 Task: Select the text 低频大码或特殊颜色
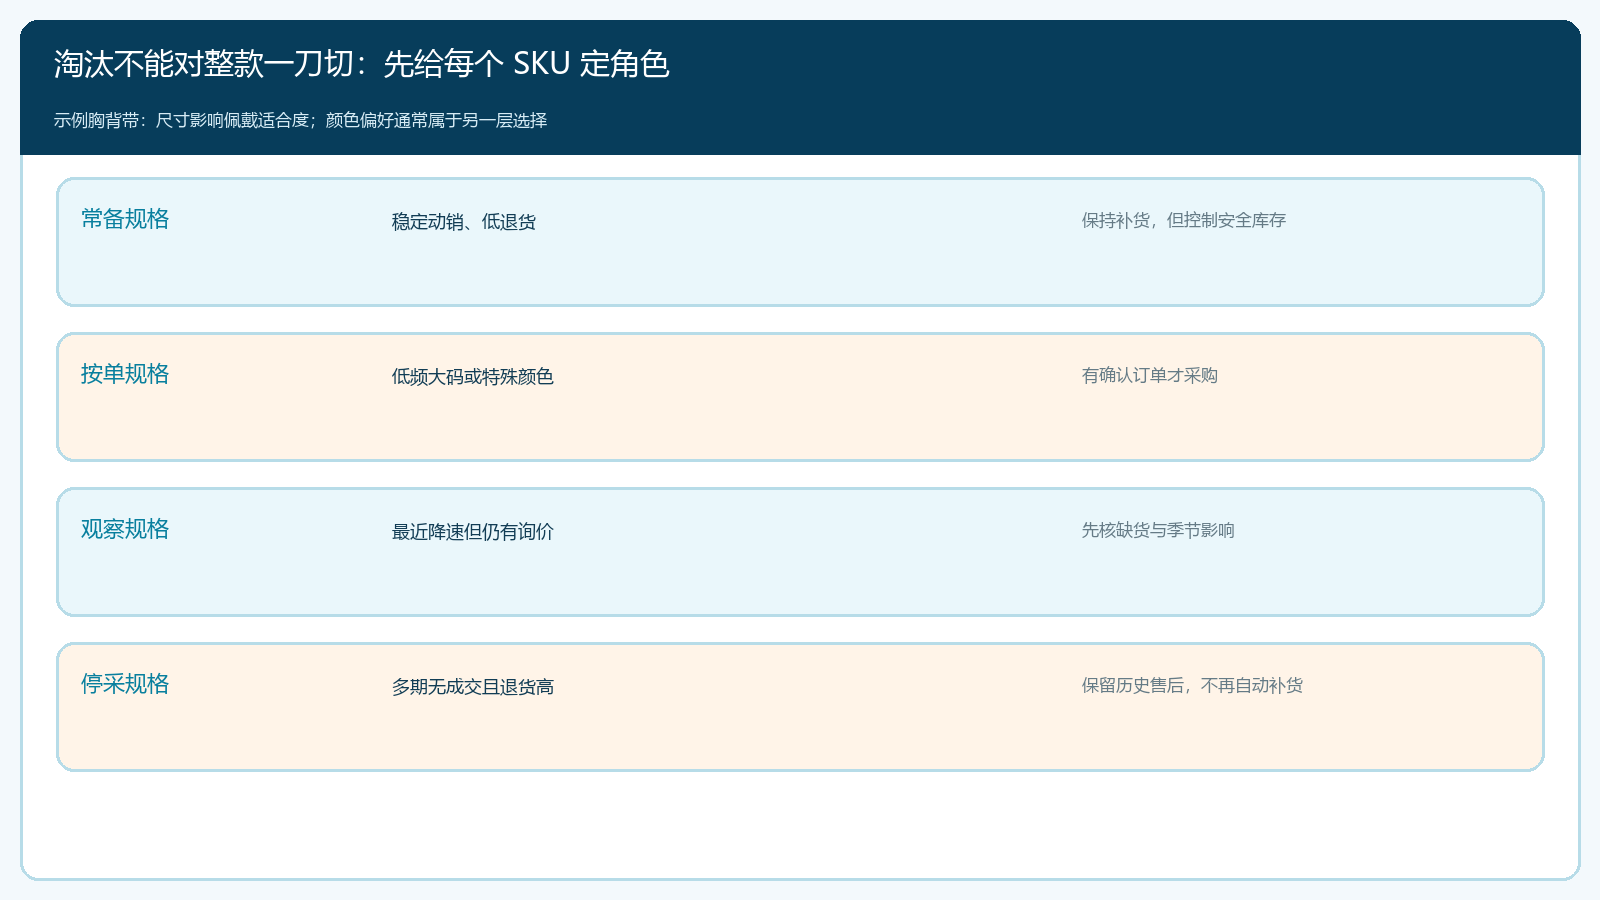pos(473,377)
